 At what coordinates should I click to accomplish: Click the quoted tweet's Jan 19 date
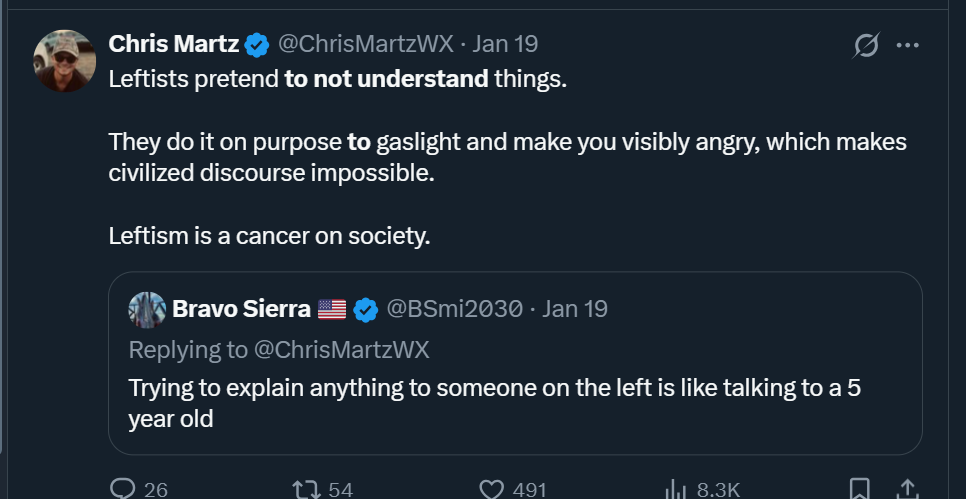coord(574,309)
